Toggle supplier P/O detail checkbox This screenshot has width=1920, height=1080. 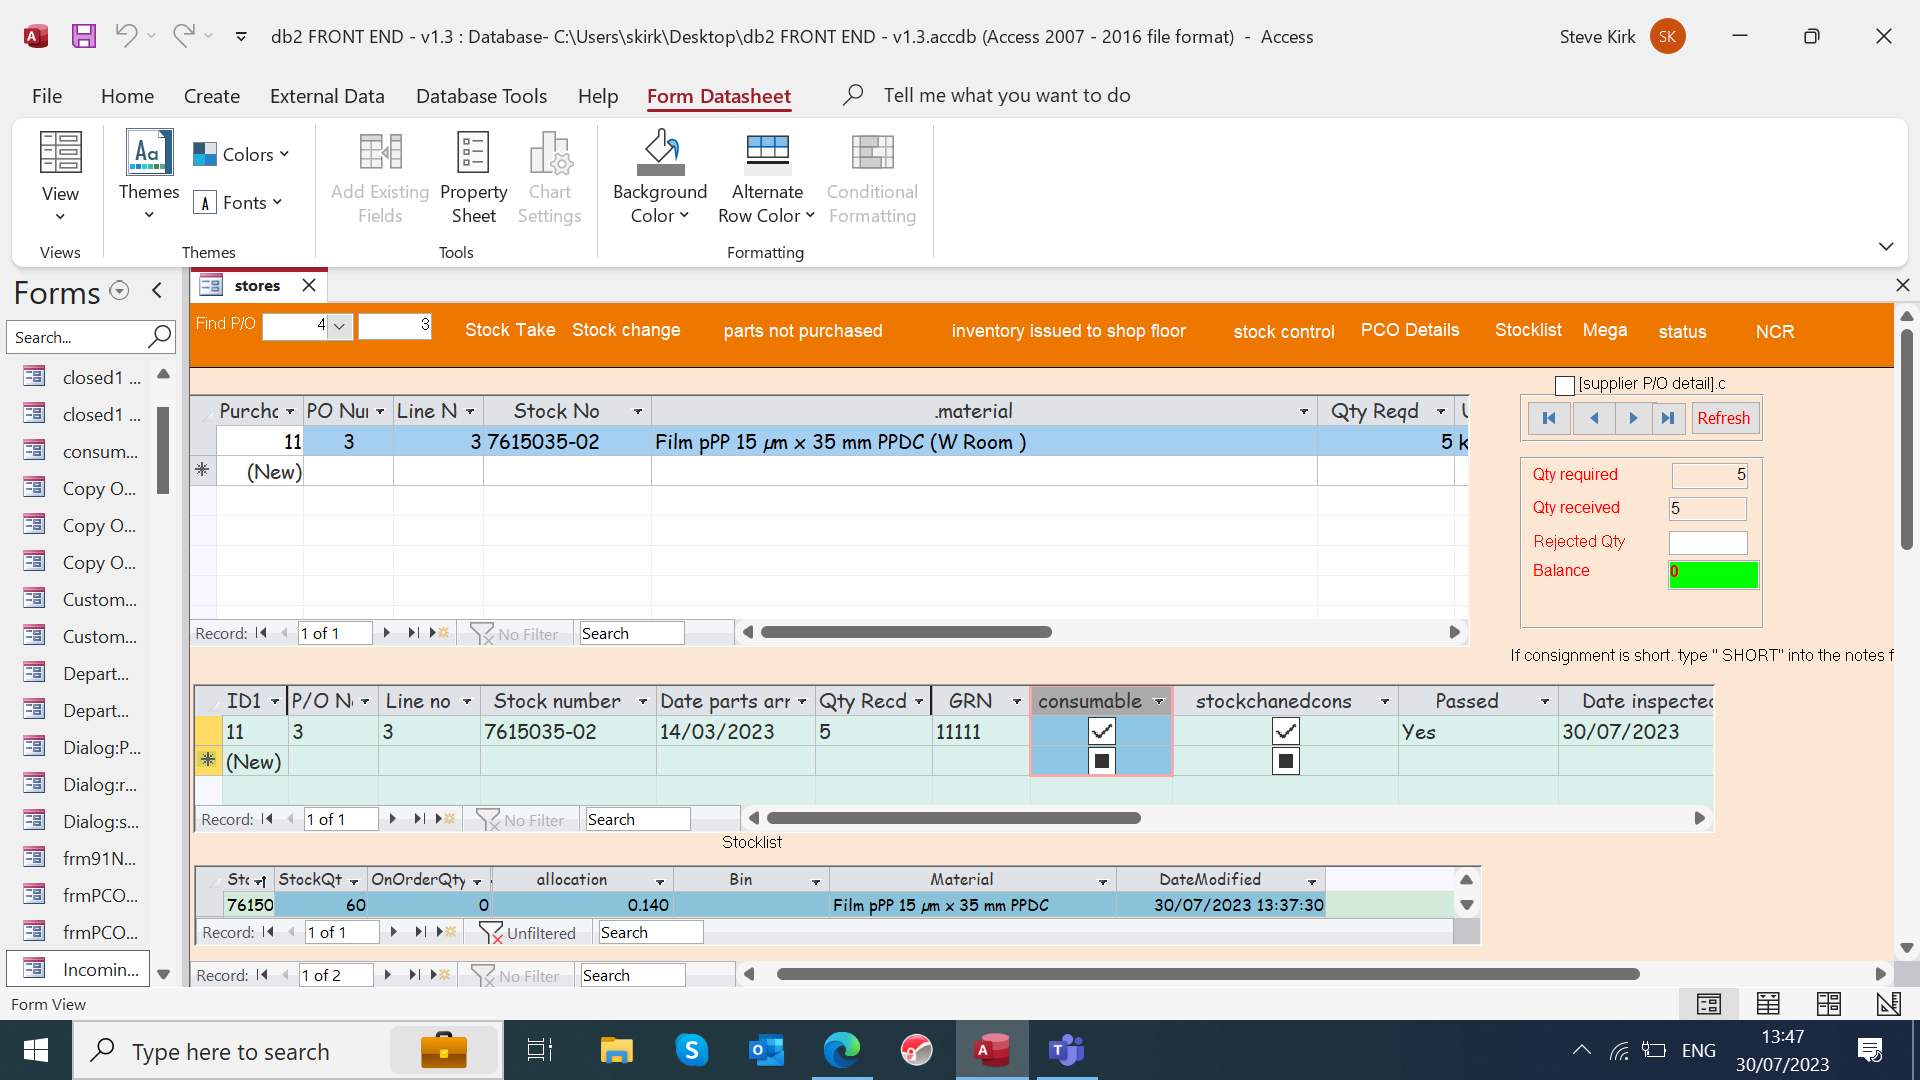tap(1565, 385)
